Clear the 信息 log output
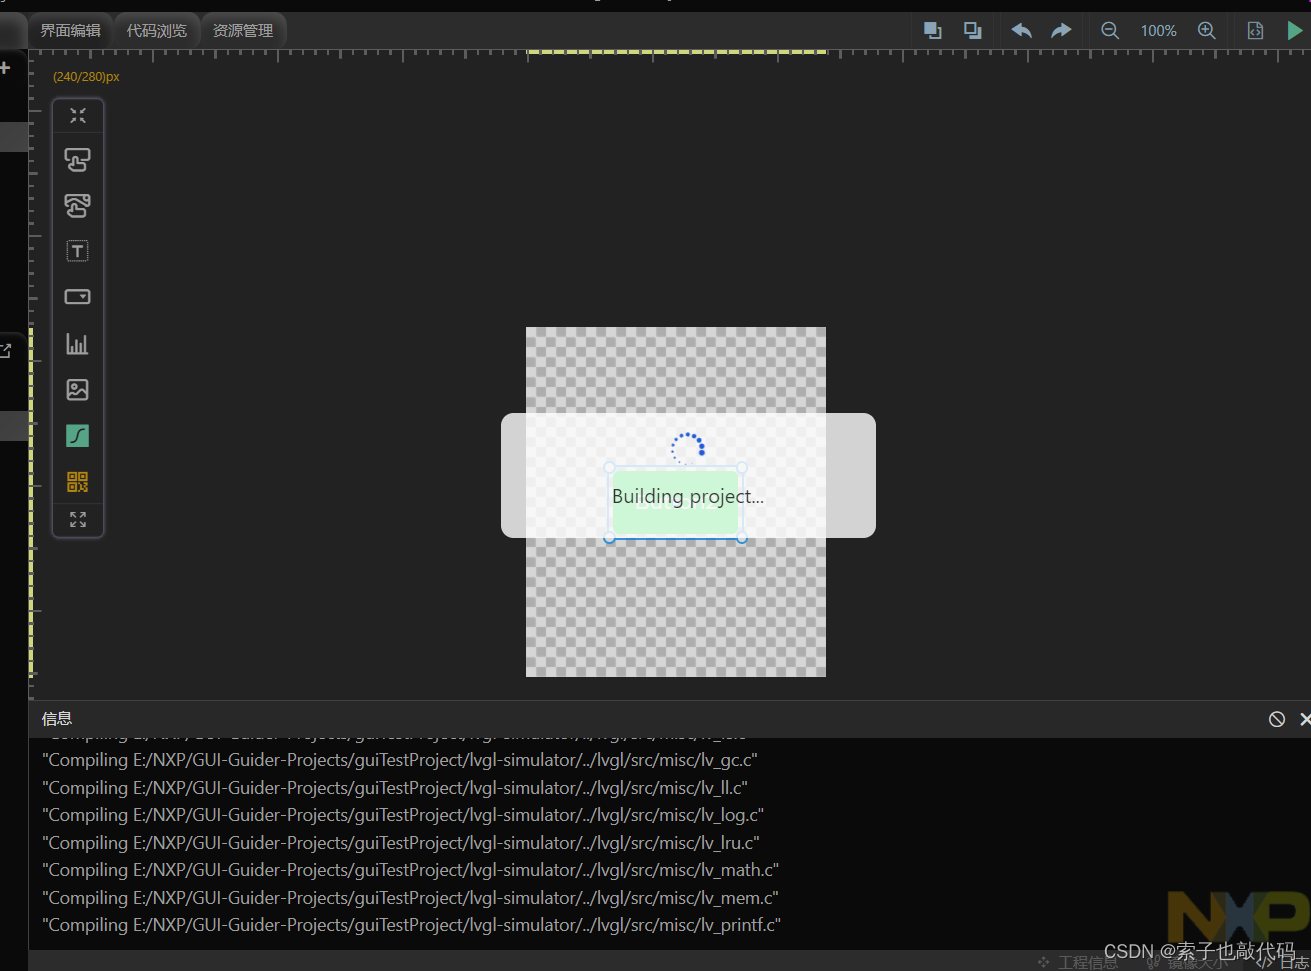The width and height of the screenshot is (1311, 971). pos(1277,719)
